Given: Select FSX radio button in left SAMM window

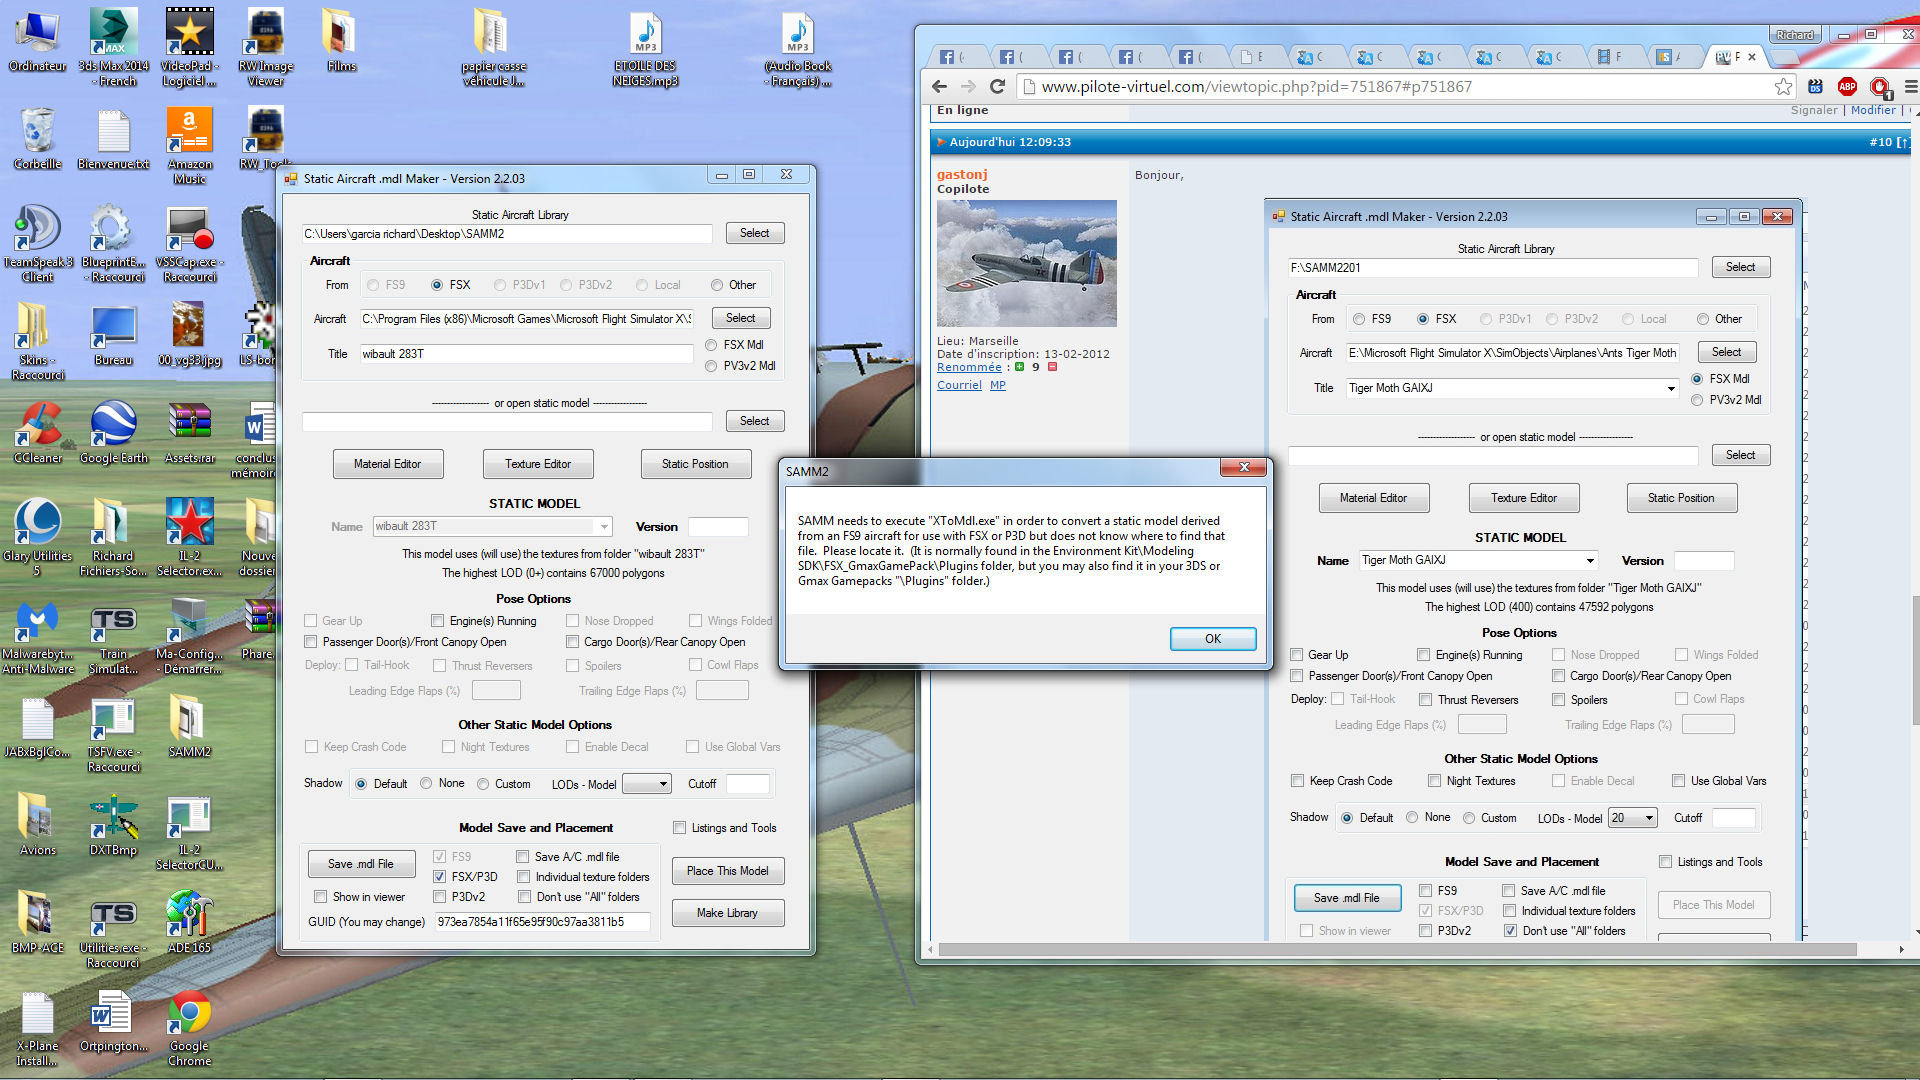Looking at the screenshot, I should click(x=437, y=285).
